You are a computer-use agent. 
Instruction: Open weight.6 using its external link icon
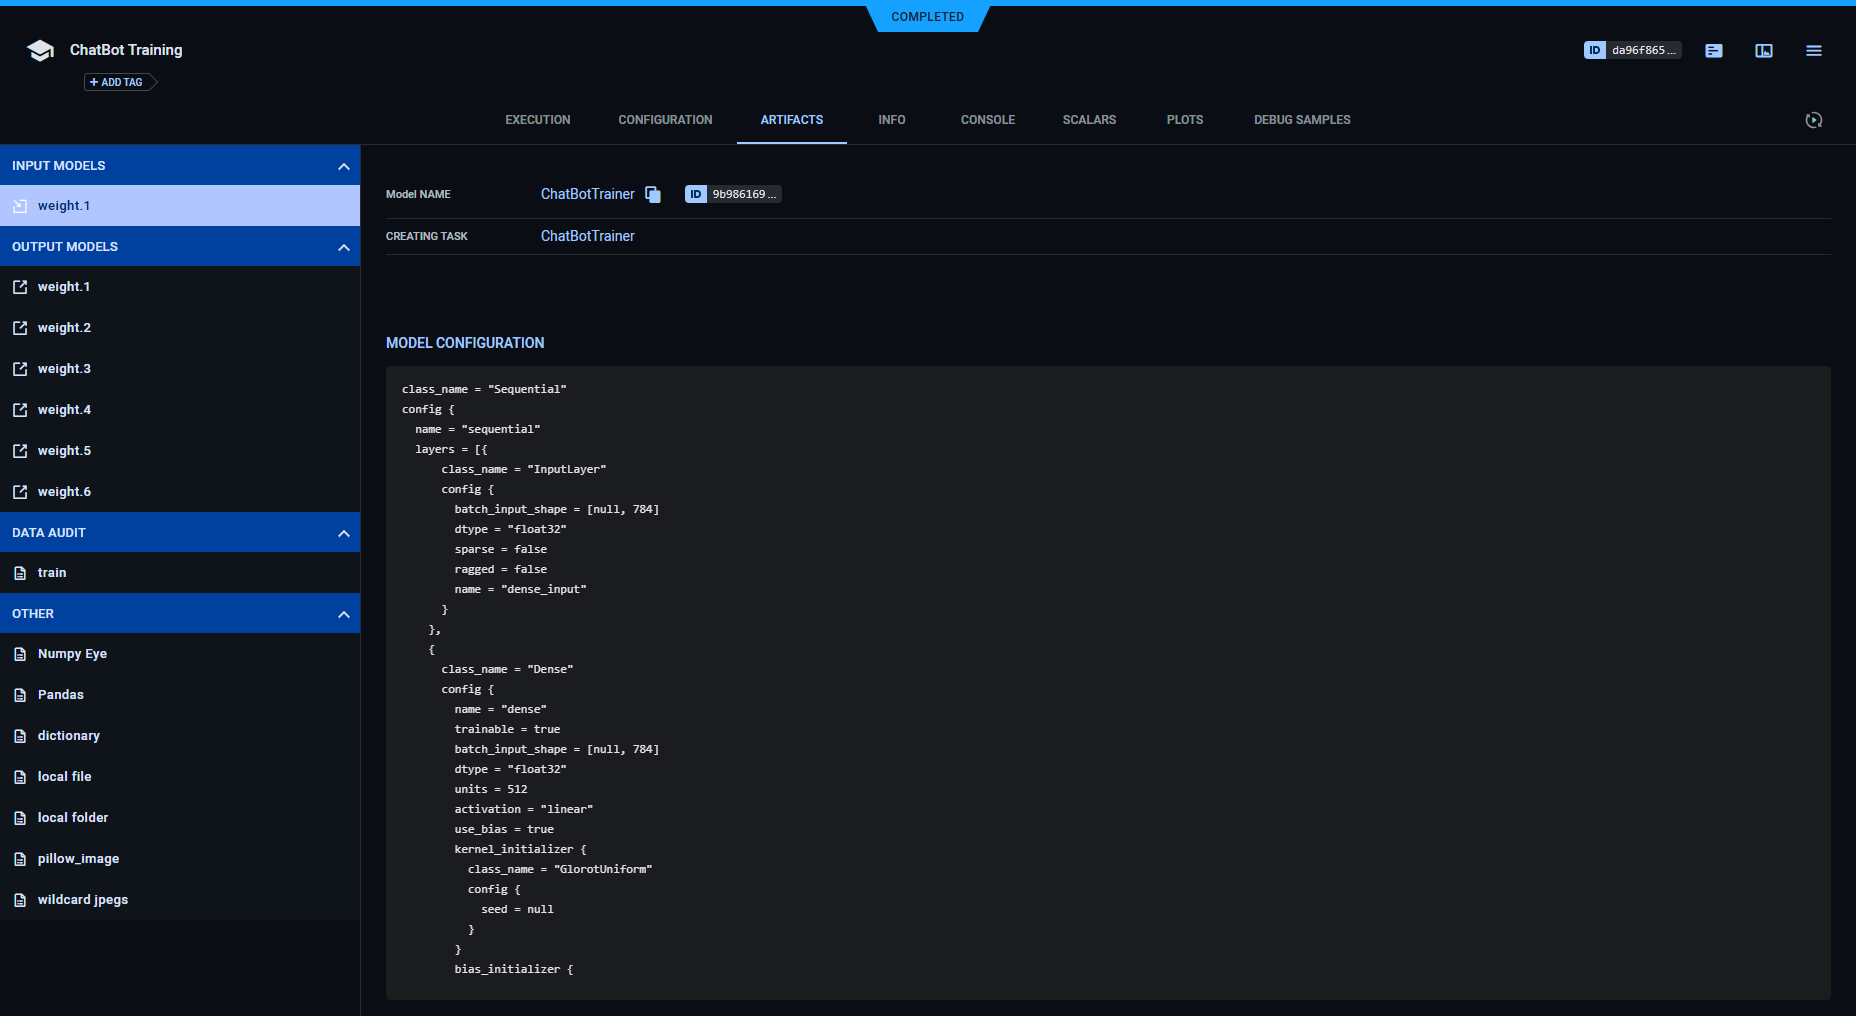(20, 491)
